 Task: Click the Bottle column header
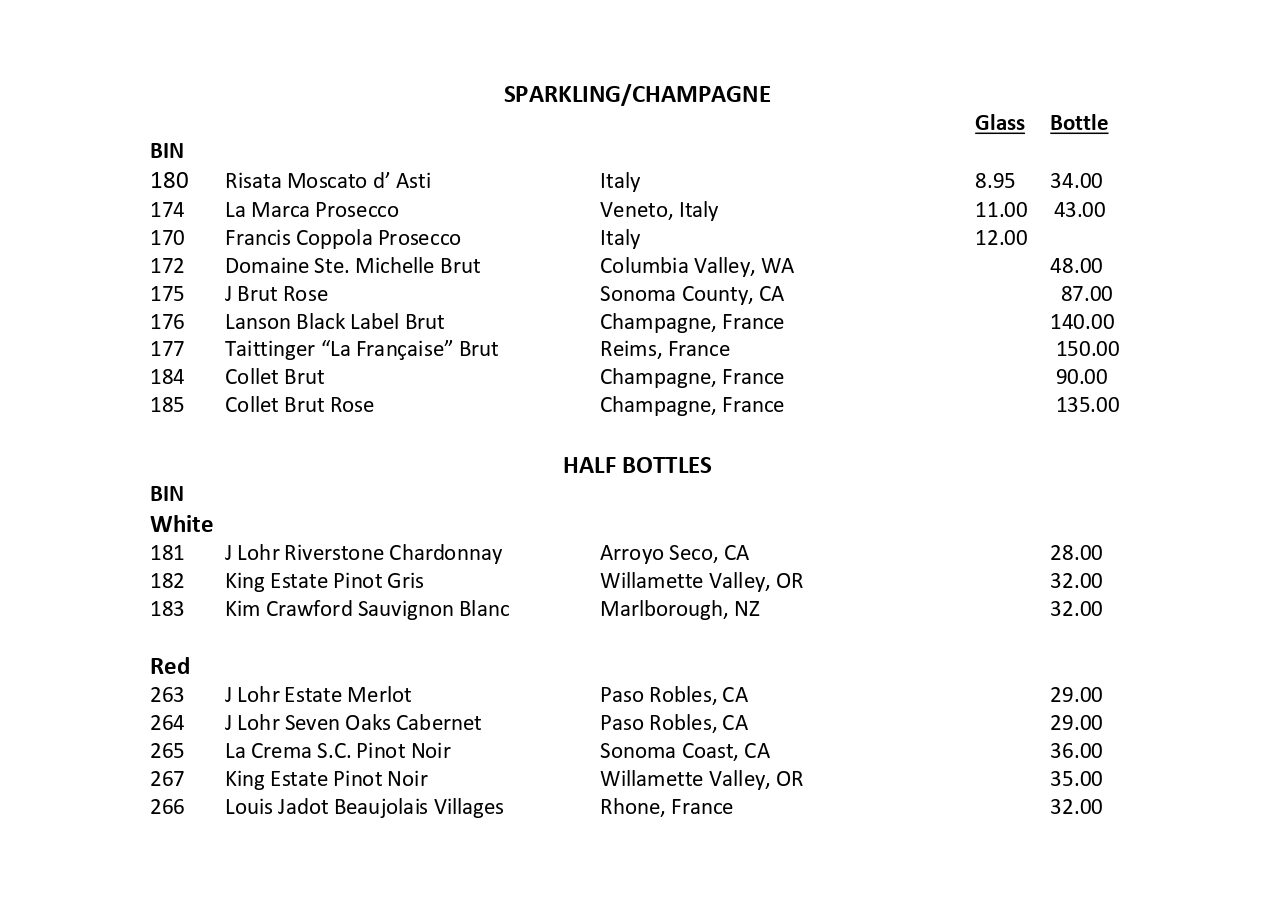coord(1078,123)
